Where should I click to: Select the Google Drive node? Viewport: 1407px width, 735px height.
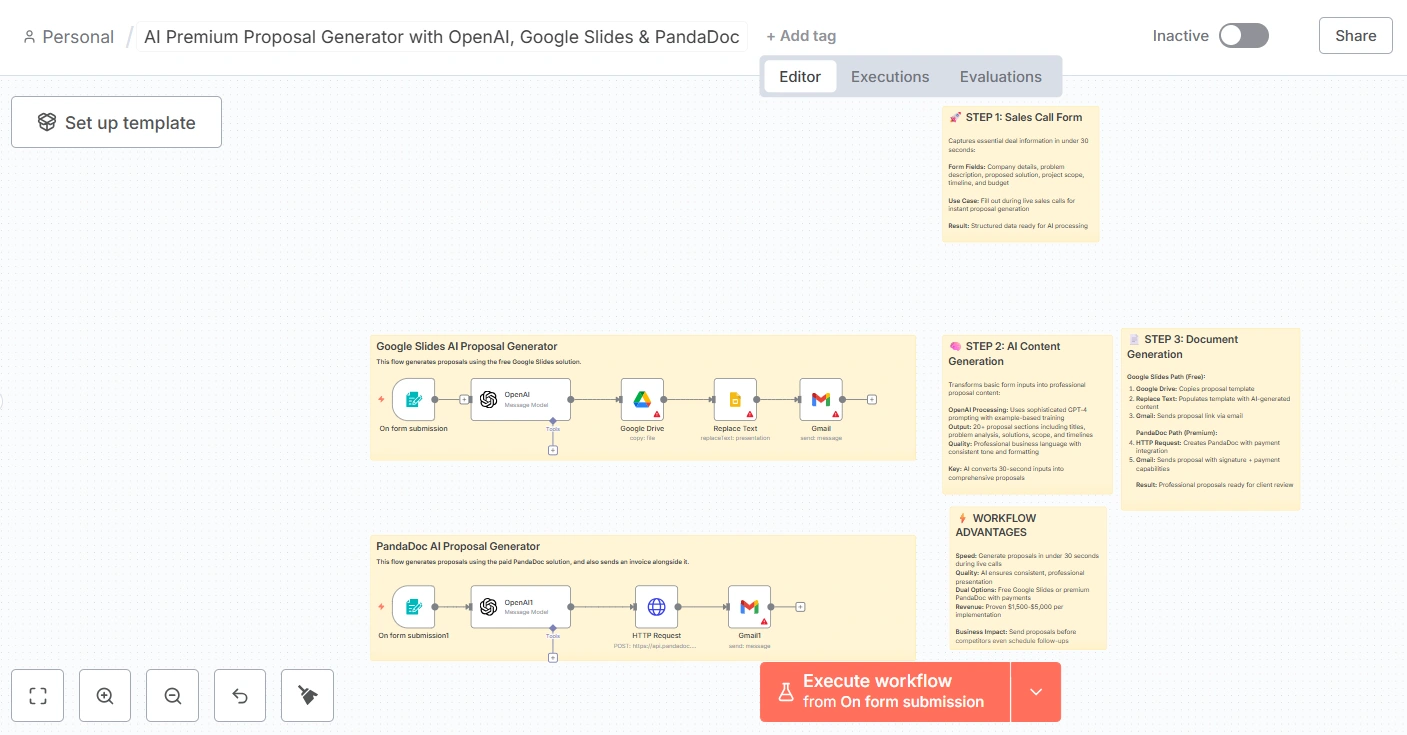click(x=642, y=399)
